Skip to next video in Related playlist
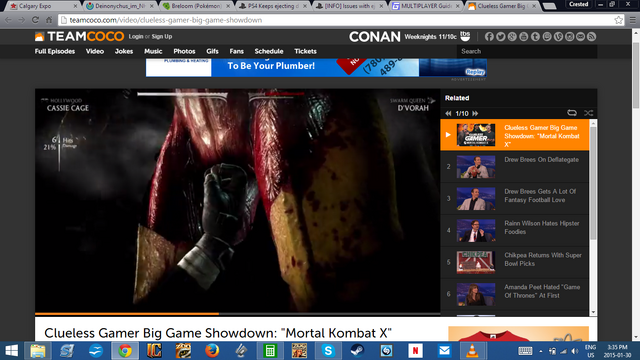640x360 pixels. [x=475, y=113]
